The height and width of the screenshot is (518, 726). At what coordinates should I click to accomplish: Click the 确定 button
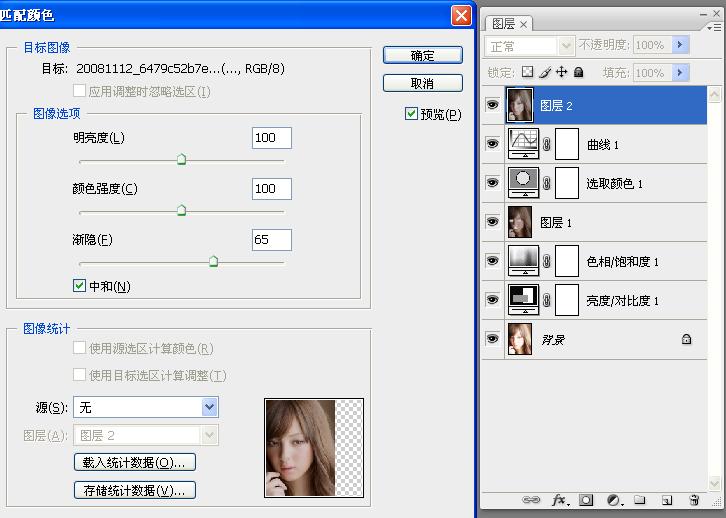pyautogui.click(x=423, y=56)
